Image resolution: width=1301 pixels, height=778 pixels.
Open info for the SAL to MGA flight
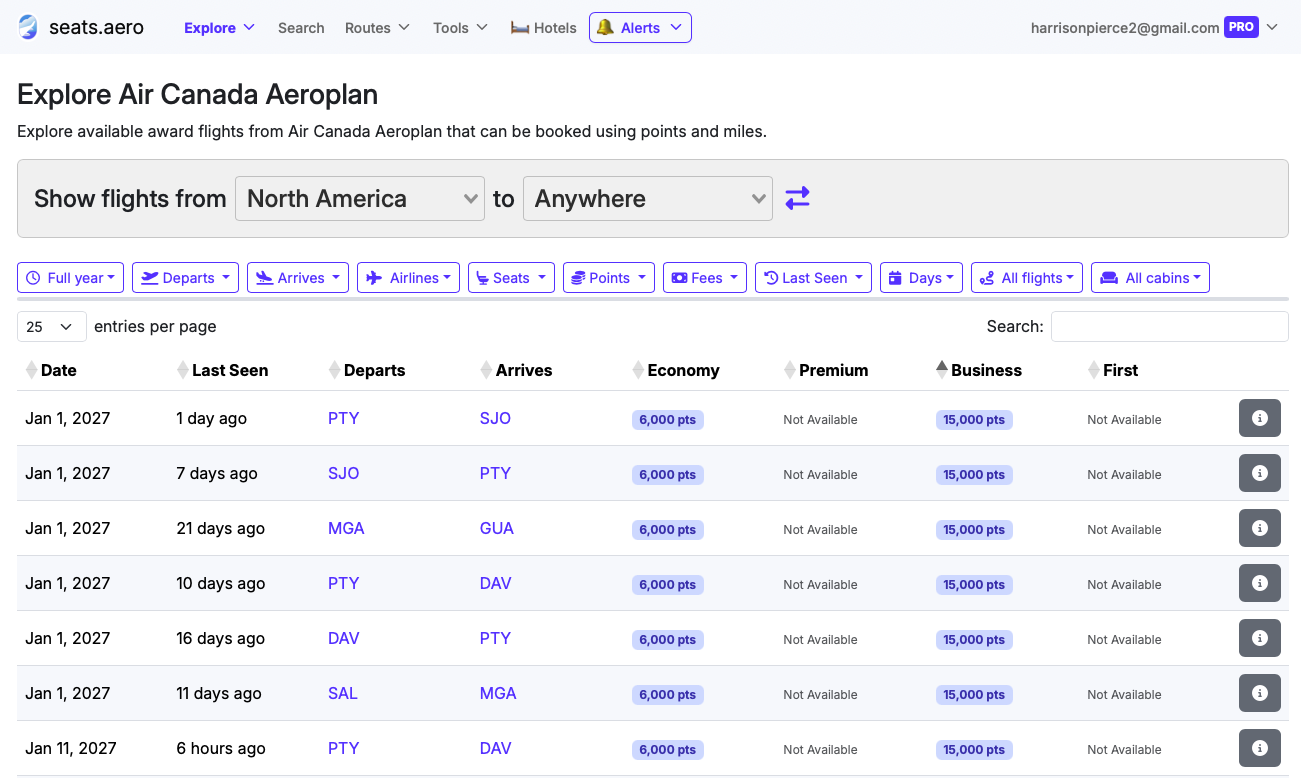tap(1260, 693)
